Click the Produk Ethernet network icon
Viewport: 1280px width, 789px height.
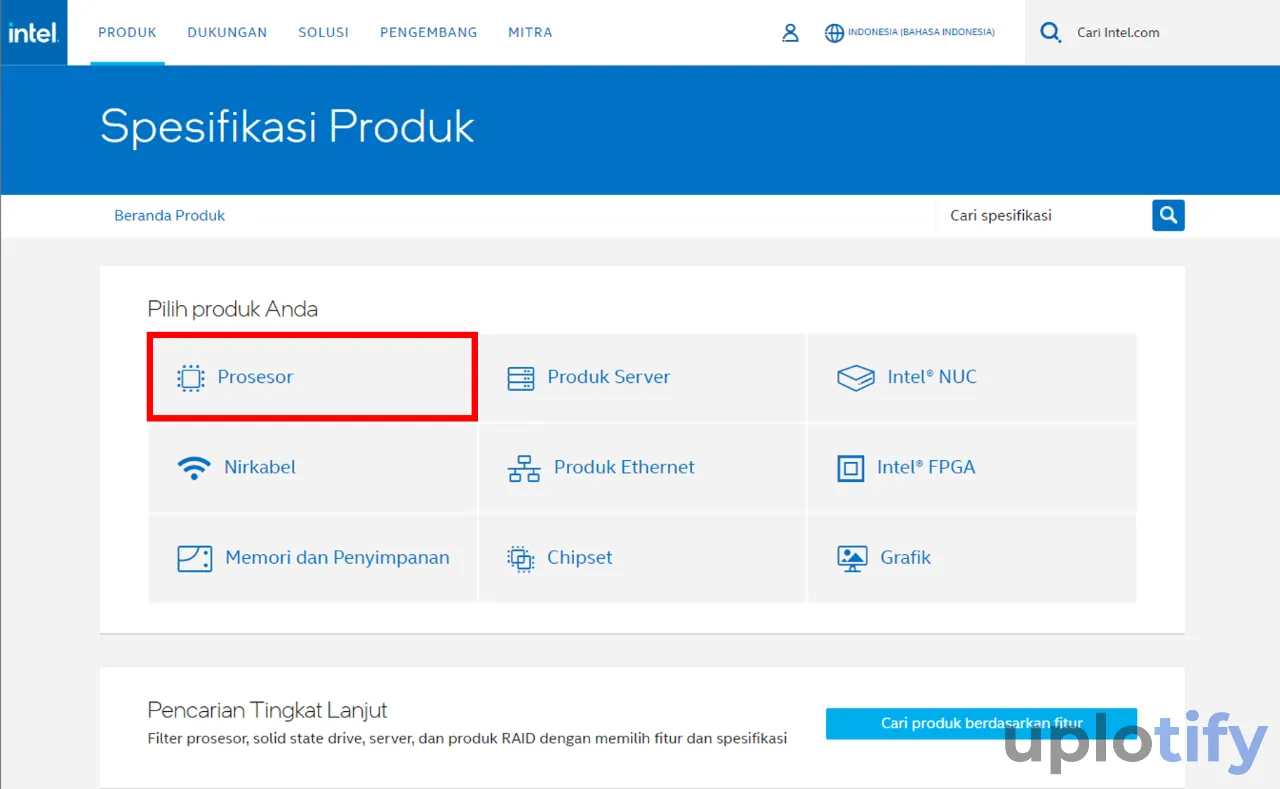pos(524,468)
